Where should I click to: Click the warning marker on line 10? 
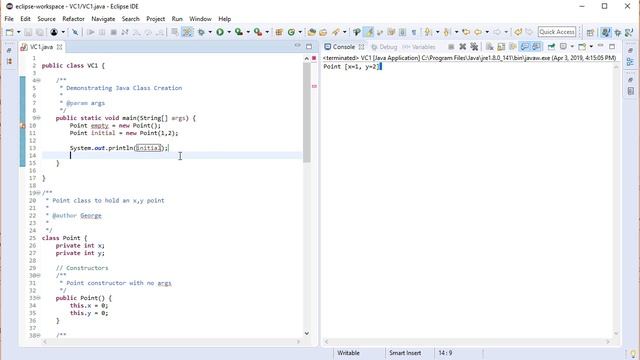(22, 126)
